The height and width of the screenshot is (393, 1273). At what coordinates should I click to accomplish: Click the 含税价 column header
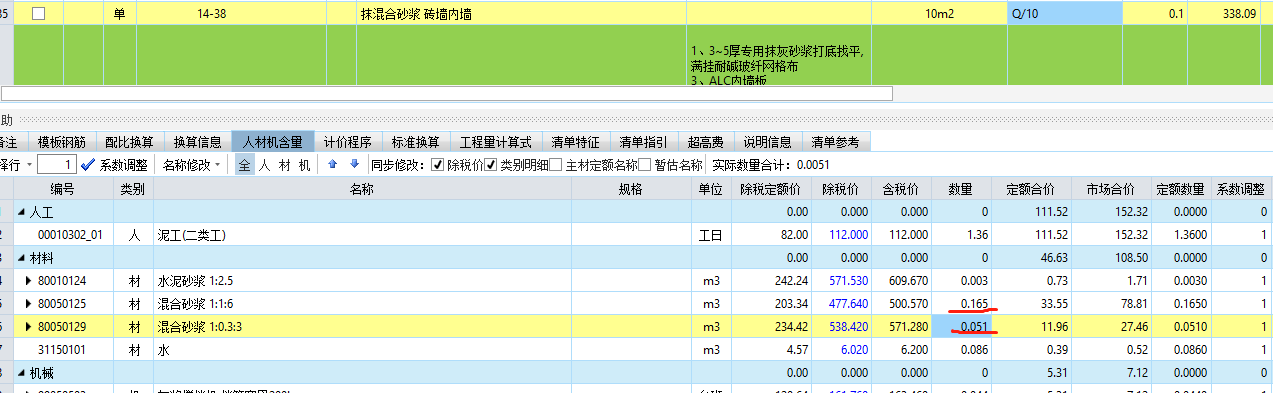pyautogui.click(x=901, y=189)
